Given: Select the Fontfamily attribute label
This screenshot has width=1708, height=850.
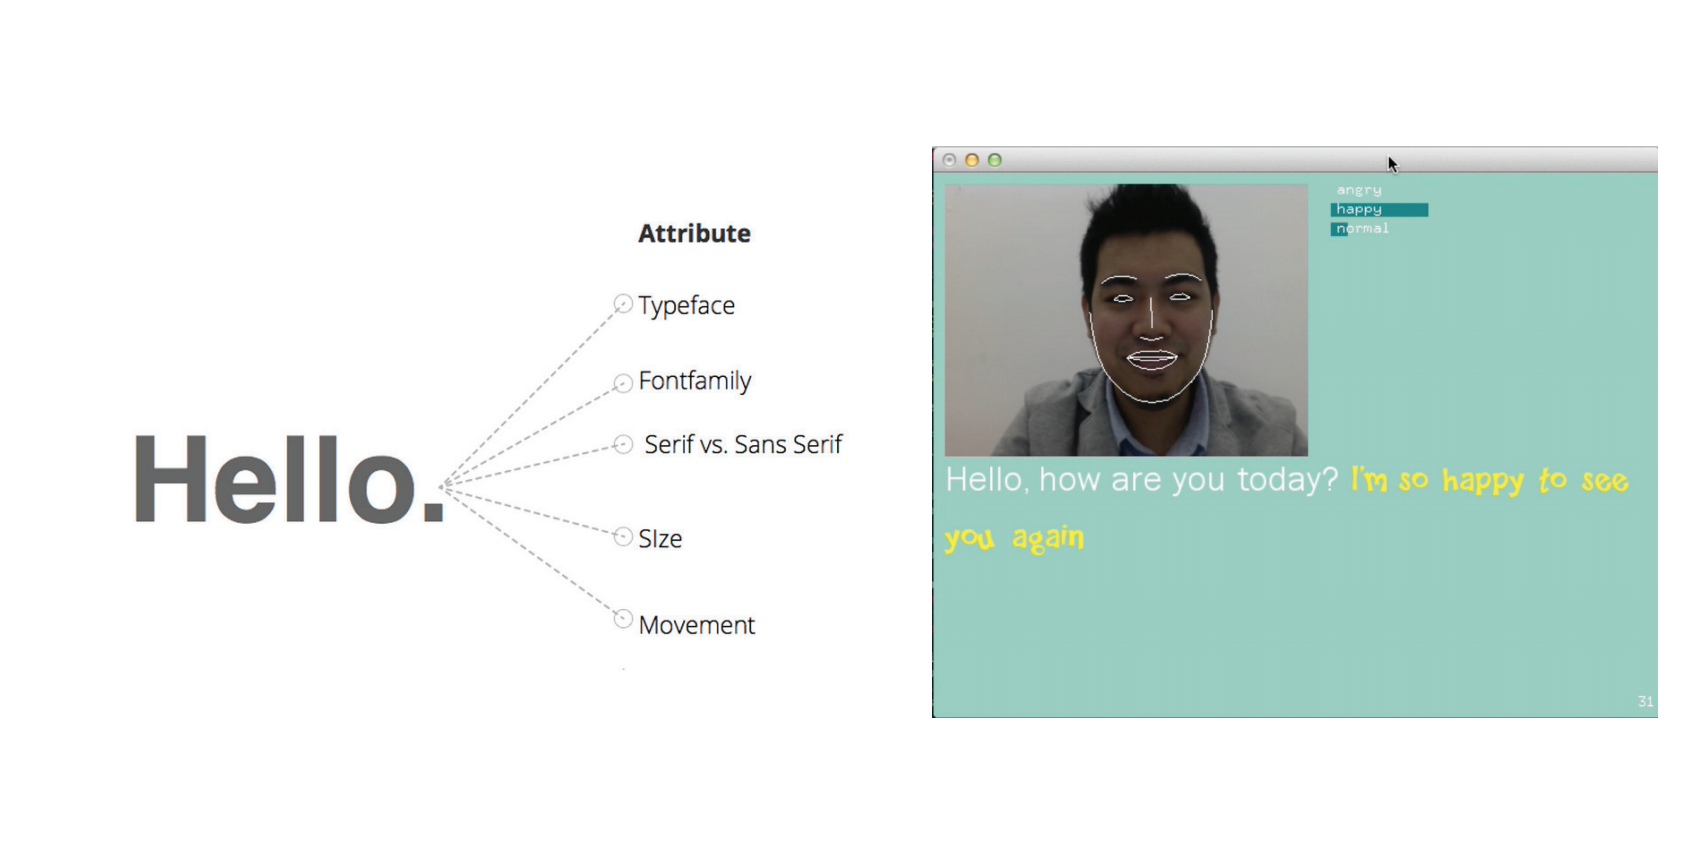Looking at the screenshot, I should [x=695, y=381].
